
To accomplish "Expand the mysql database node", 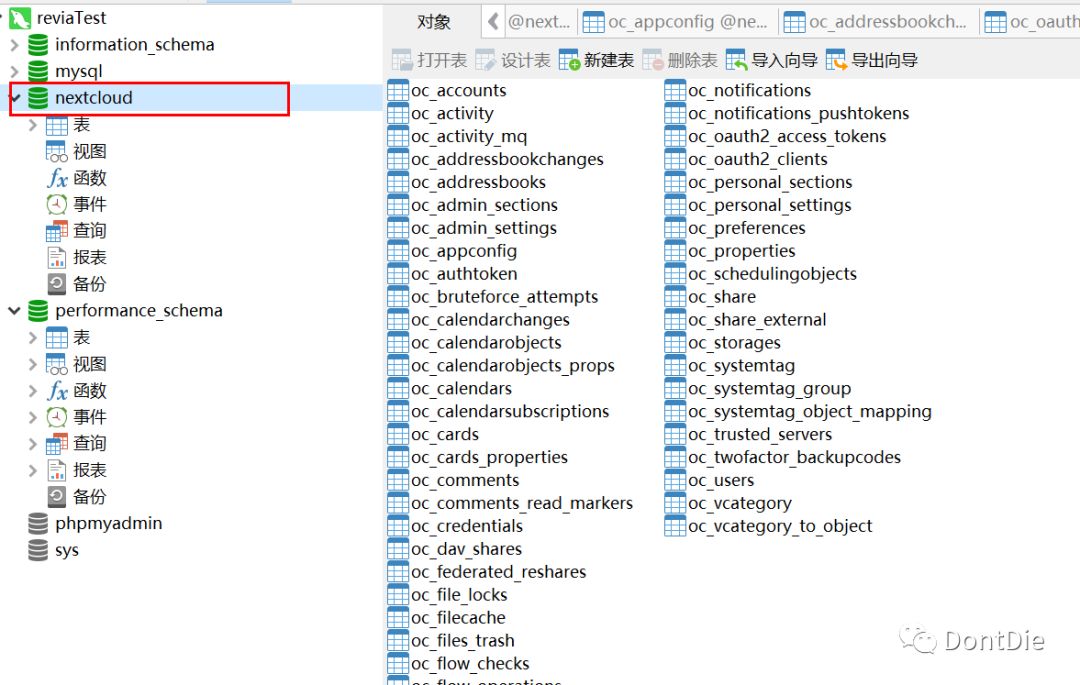I will pyautogui.click(x=14, y=71).
